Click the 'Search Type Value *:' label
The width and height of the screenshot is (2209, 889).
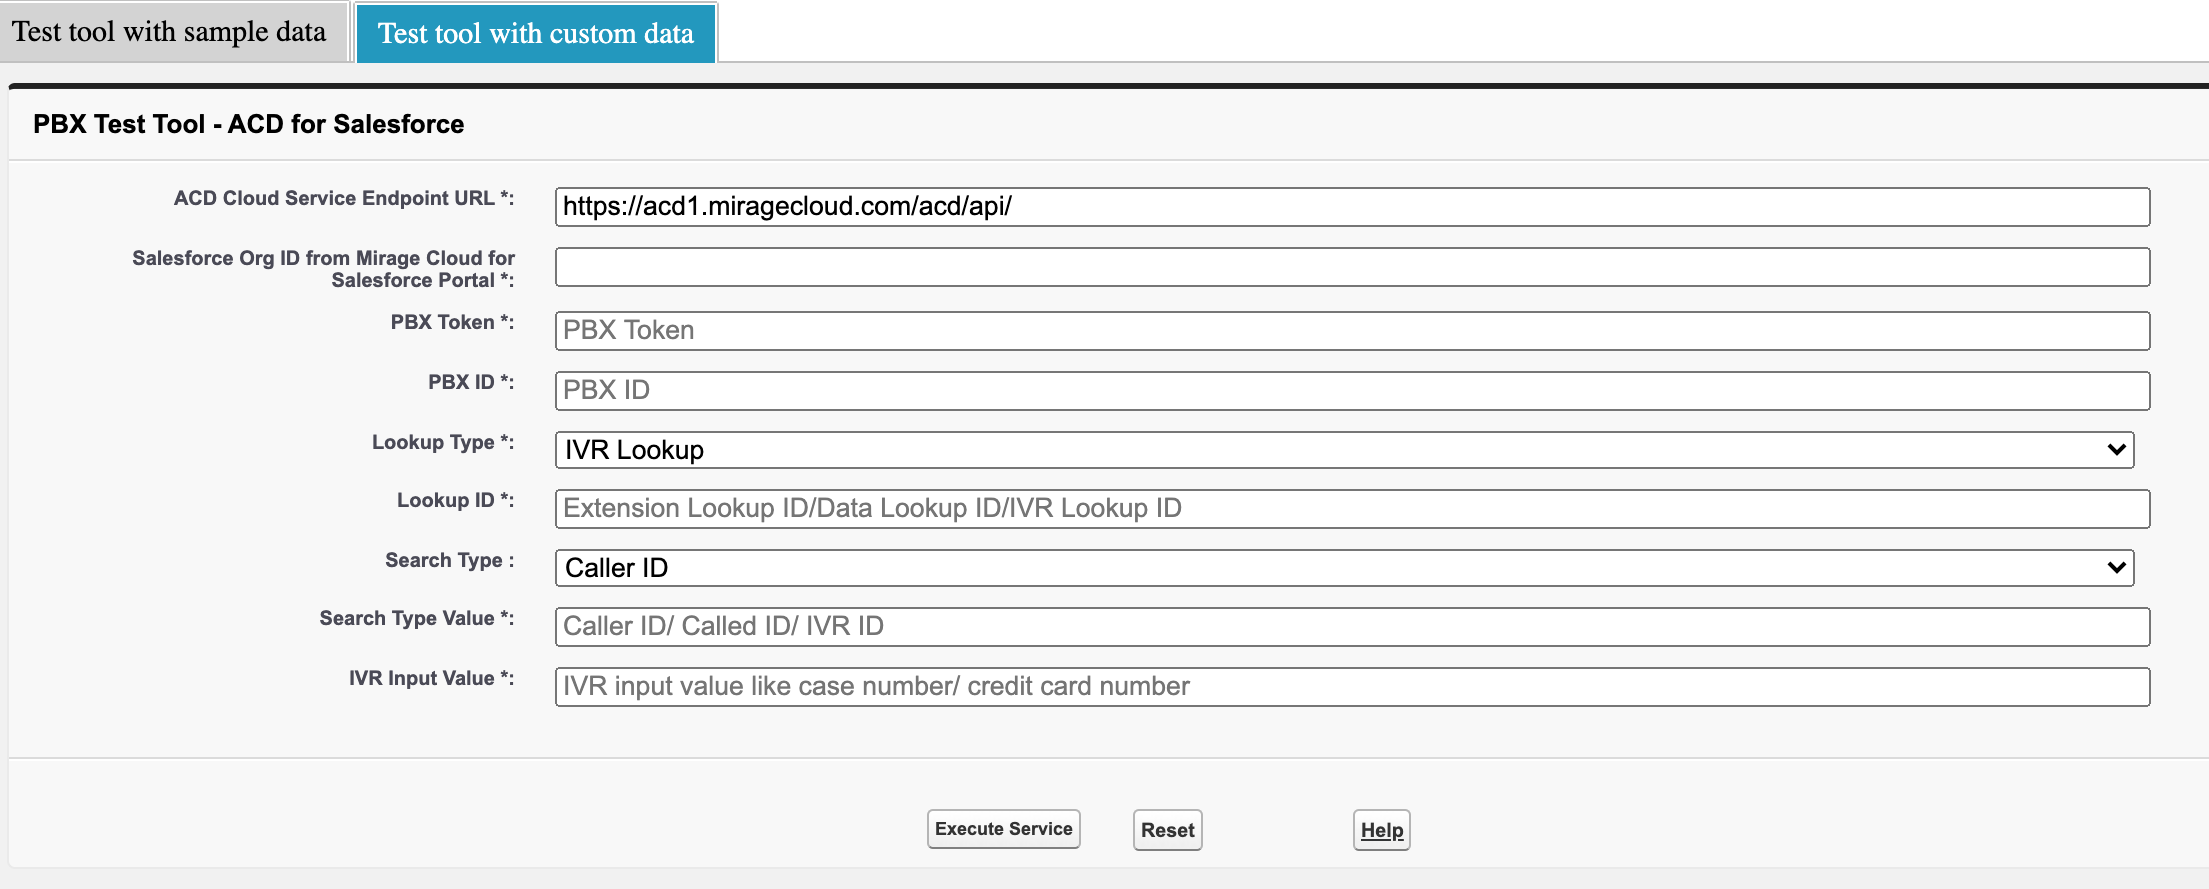(417, 618)
